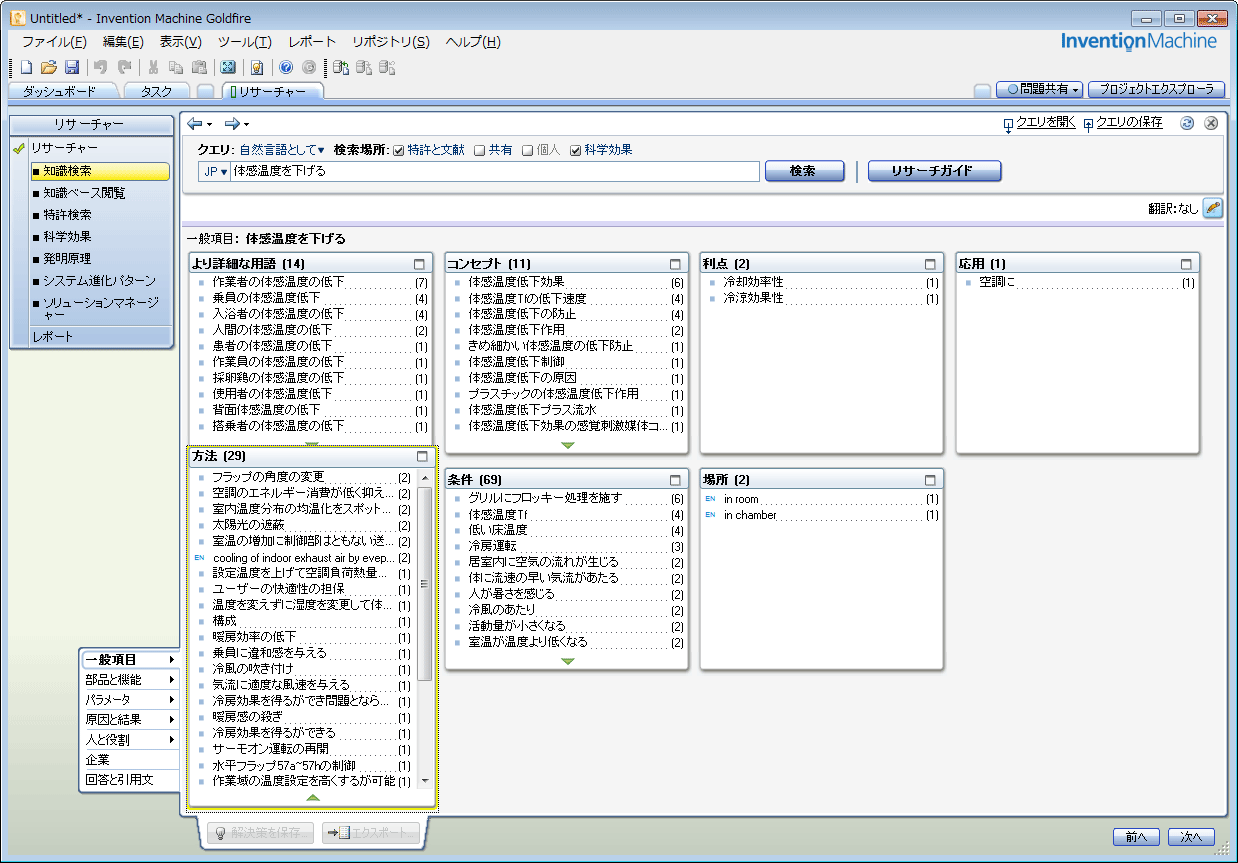Expand more items under より詳細な用語
The width and height of the screenshot is (1238, 863).
click(x=312, y=445)
